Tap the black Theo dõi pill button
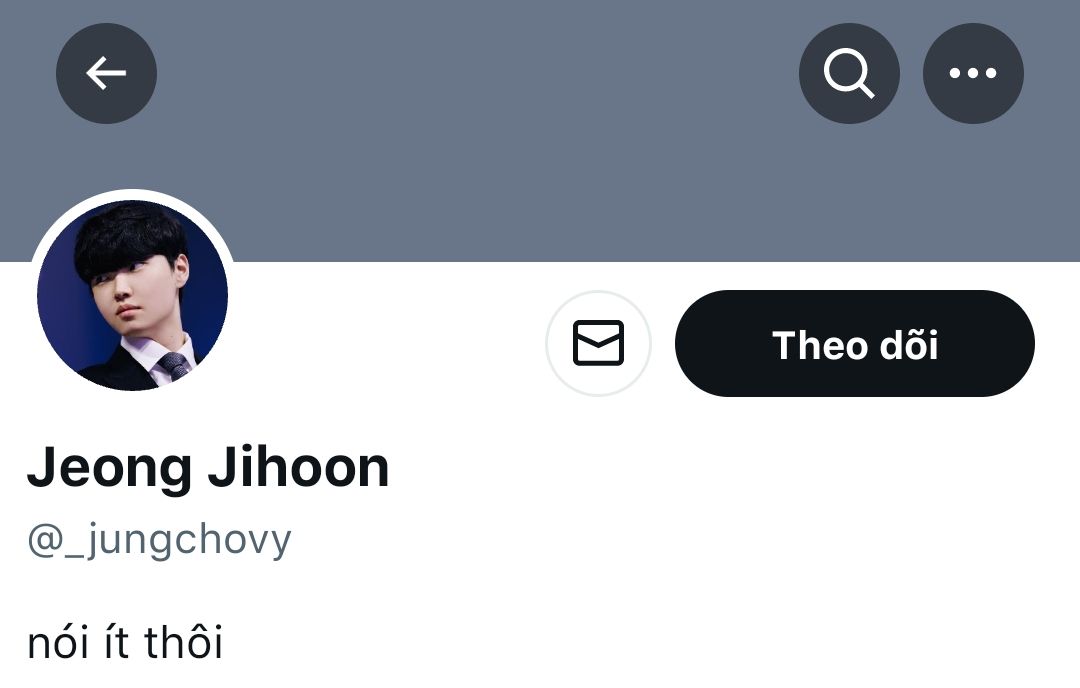Screen dimensions: 1080x688 pos(855,343)
